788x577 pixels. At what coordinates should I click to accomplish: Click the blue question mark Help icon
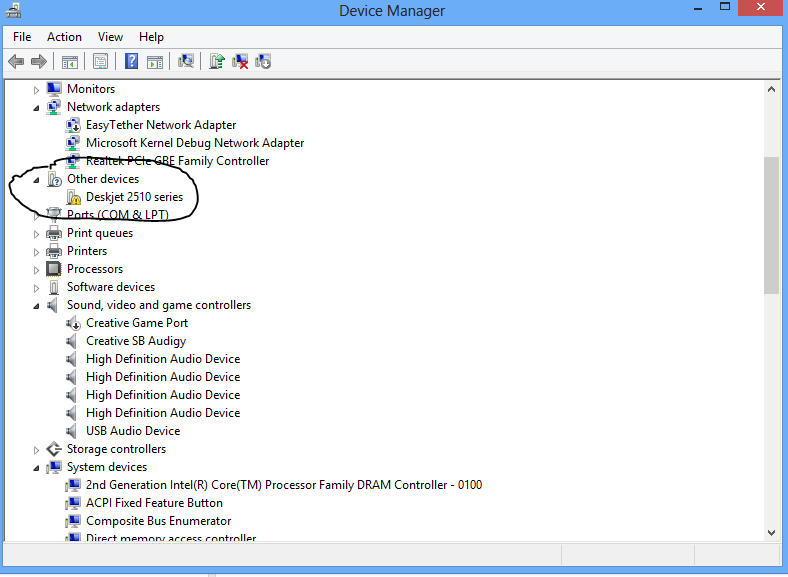tap(131, 62)
